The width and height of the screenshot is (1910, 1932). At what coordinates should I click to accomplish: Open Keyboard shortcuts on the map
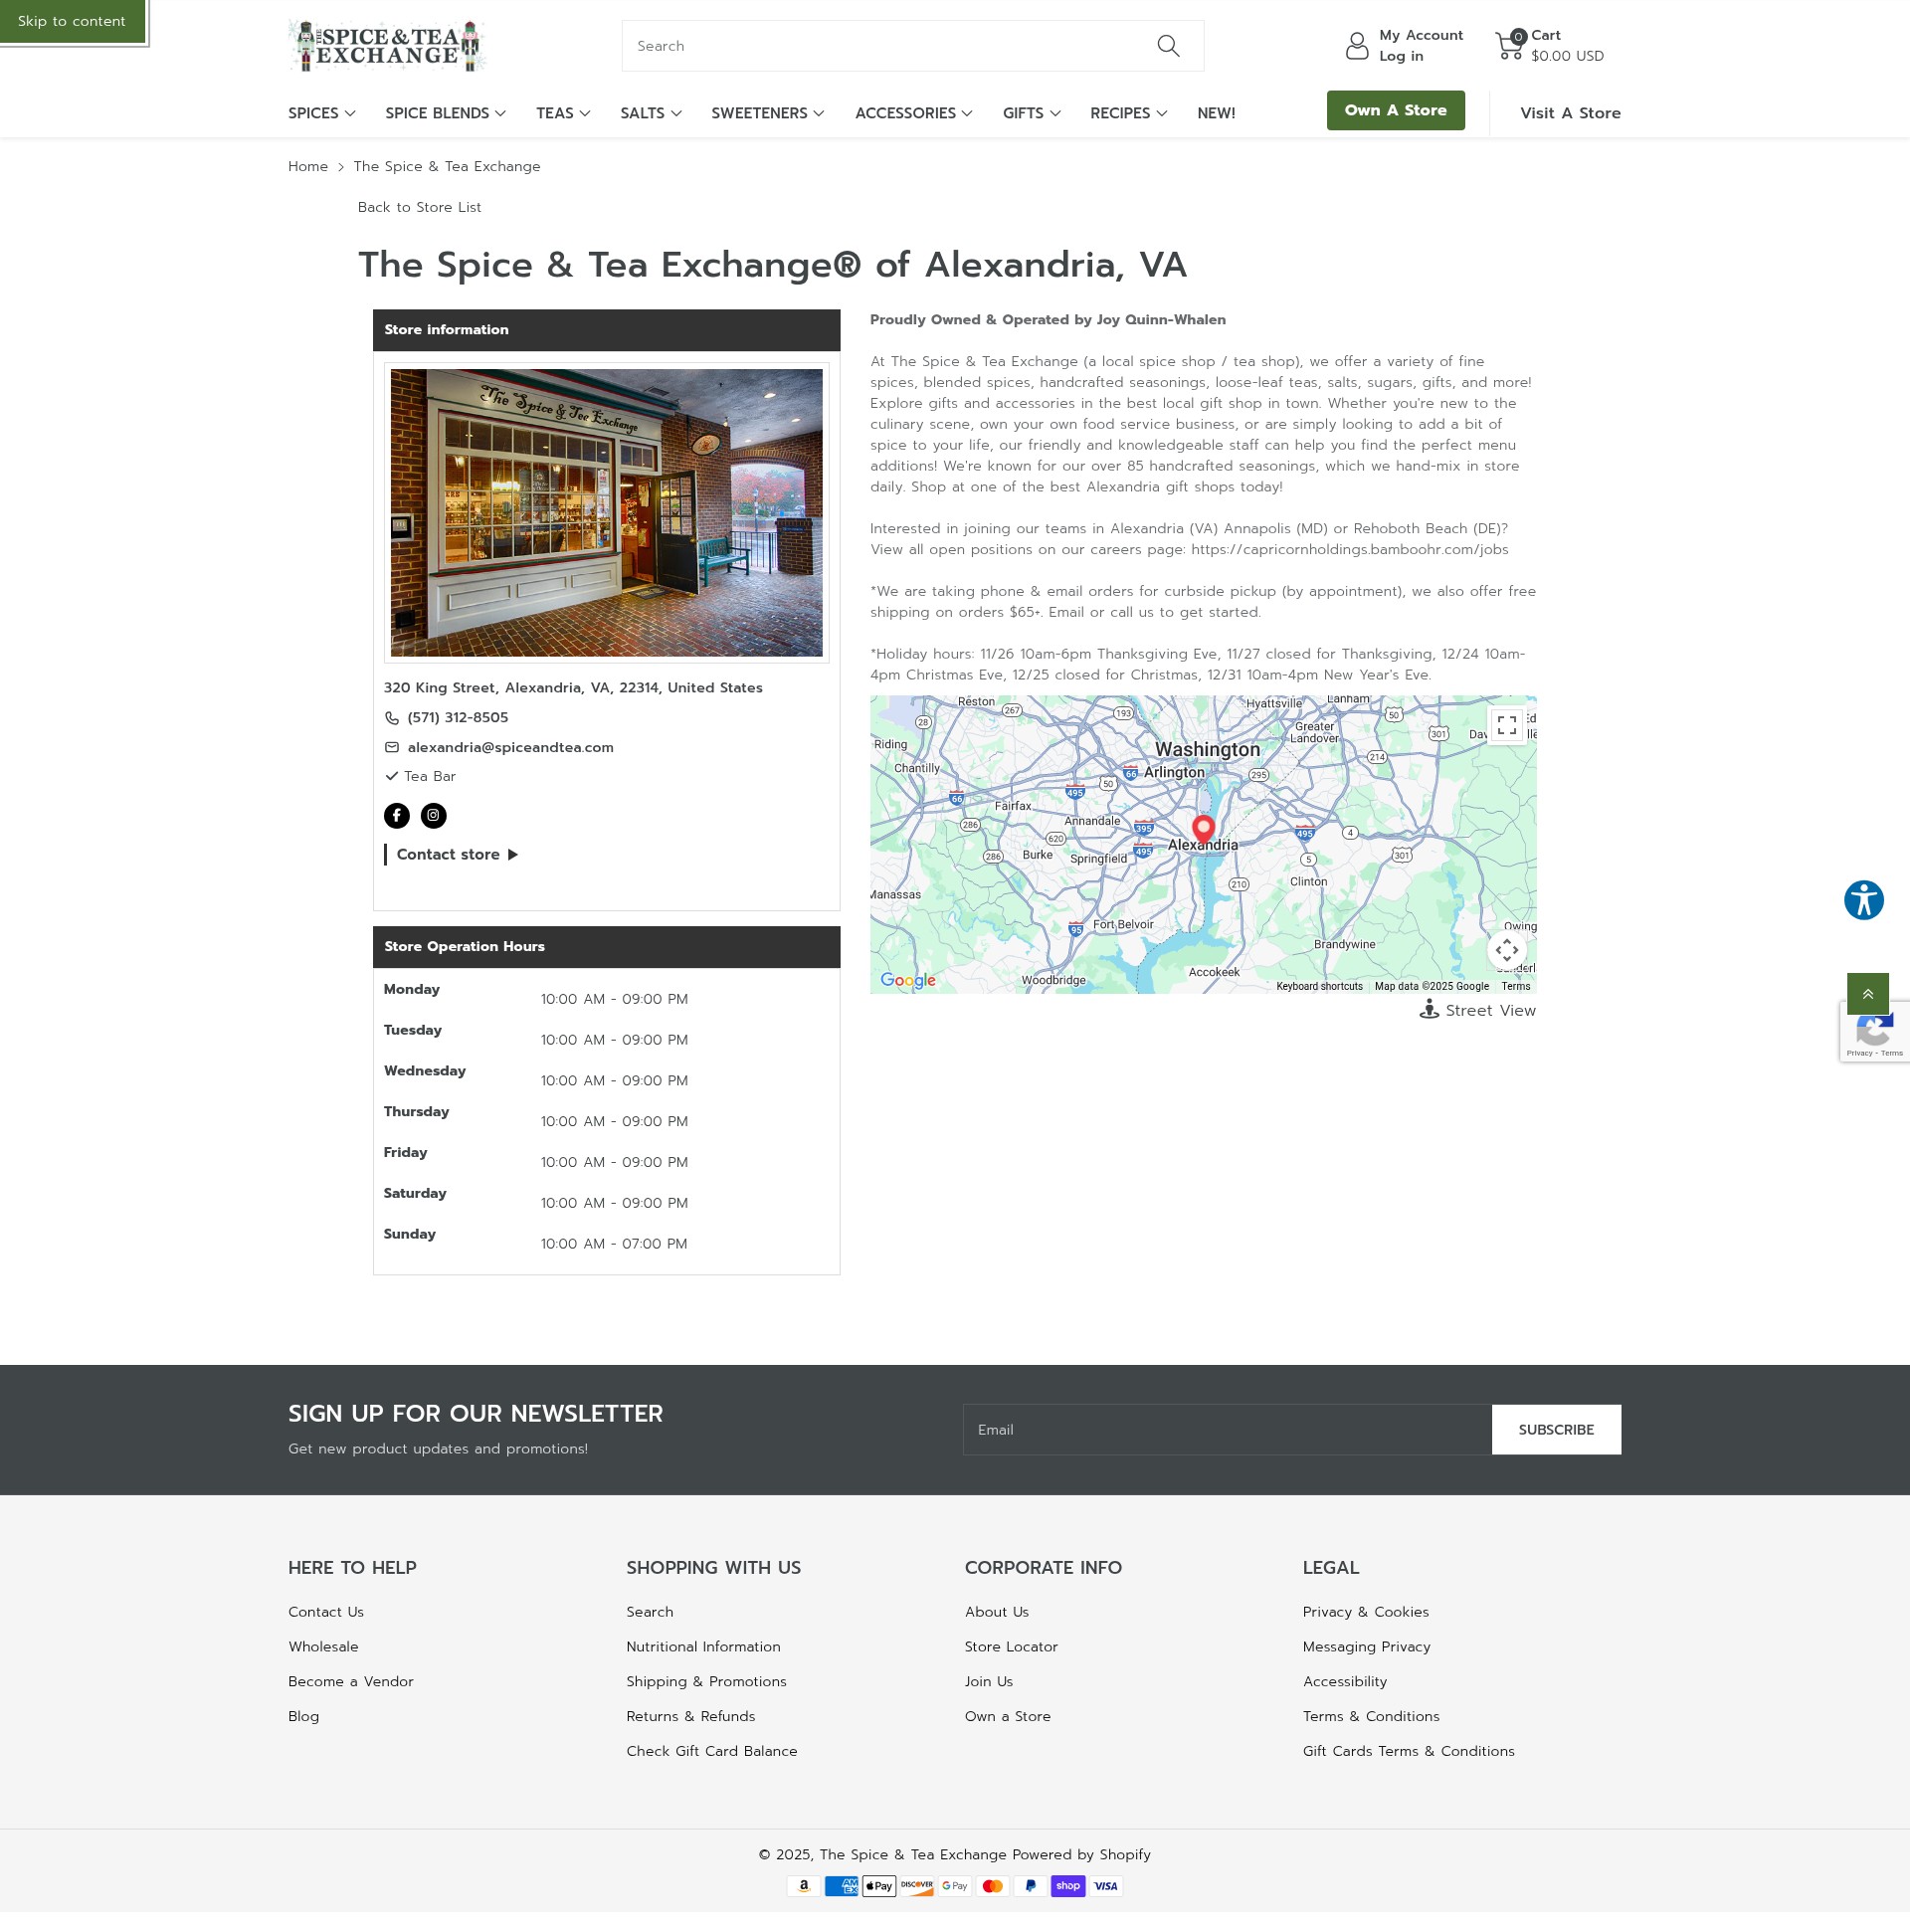coord(1319,986)
